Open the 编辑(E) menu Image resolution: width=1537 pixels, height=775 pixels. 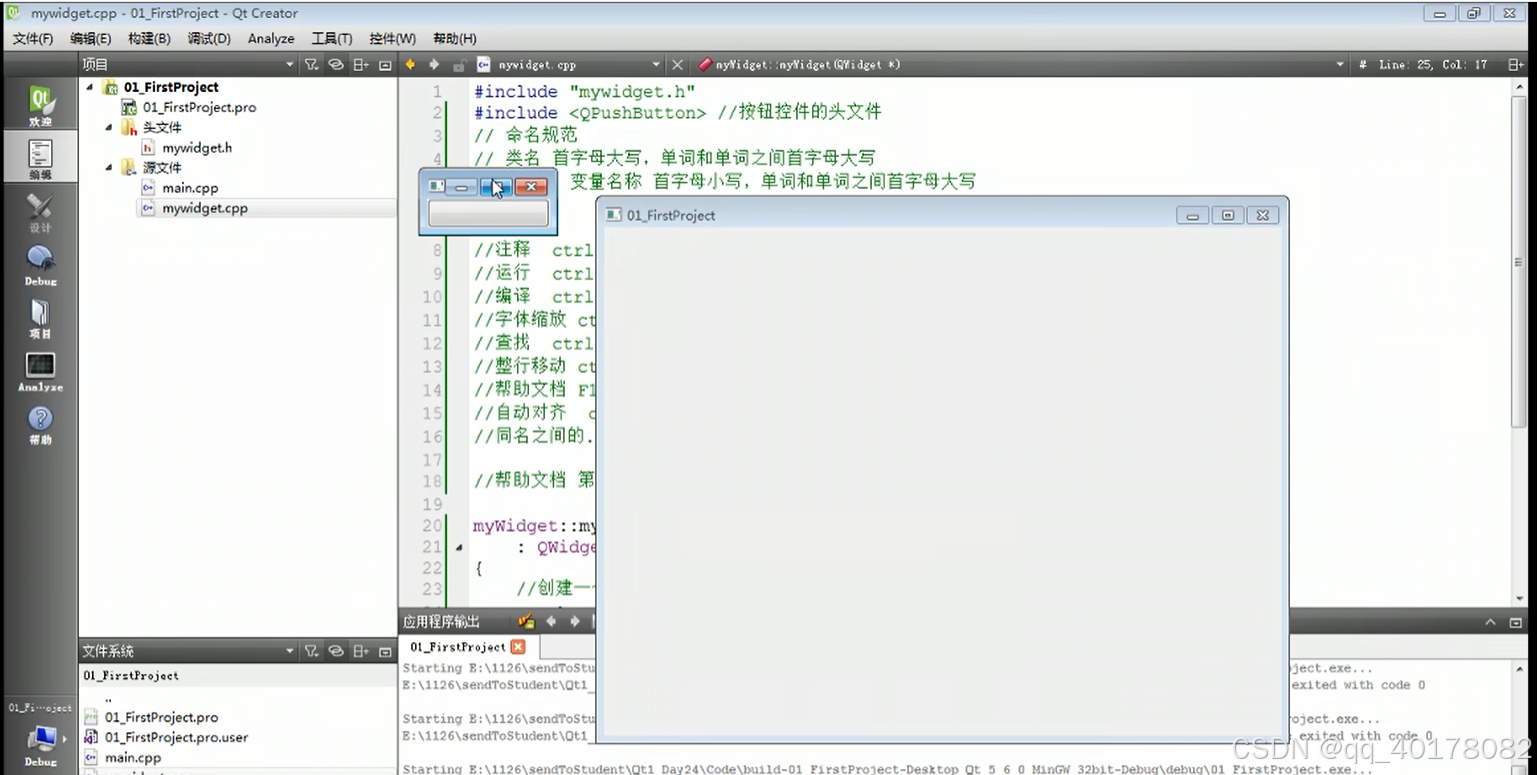90,38
